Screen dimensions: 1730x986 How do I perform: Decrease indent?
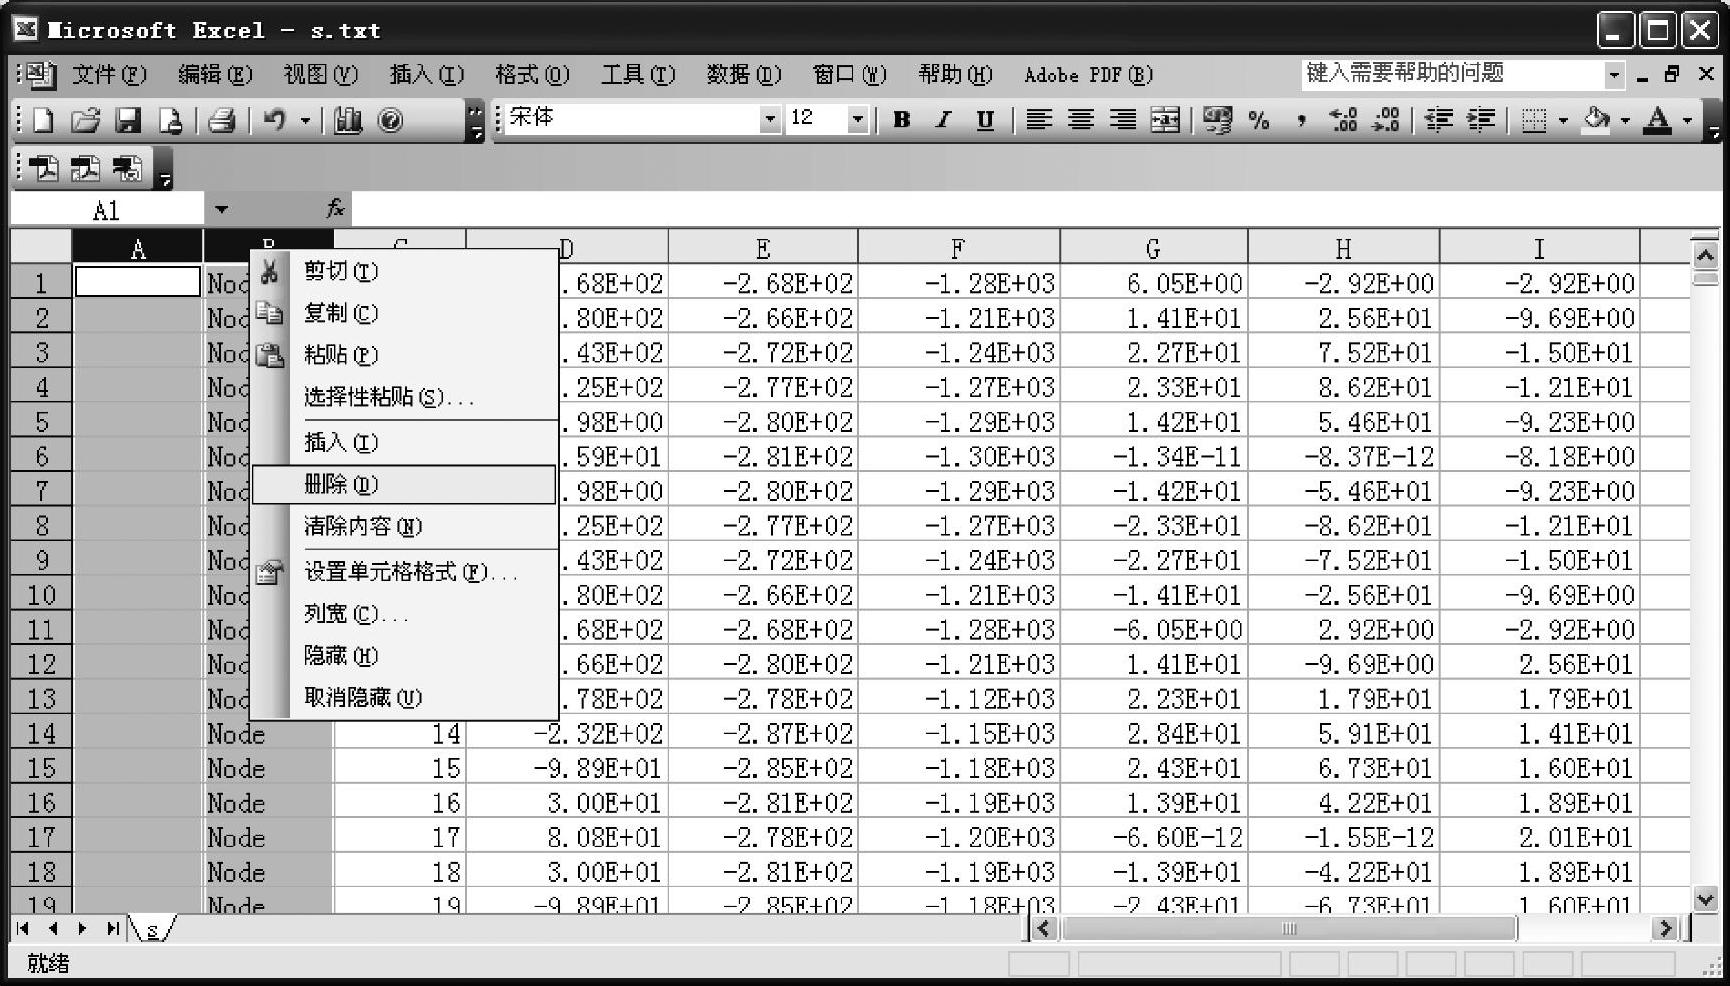(1438, 120)
